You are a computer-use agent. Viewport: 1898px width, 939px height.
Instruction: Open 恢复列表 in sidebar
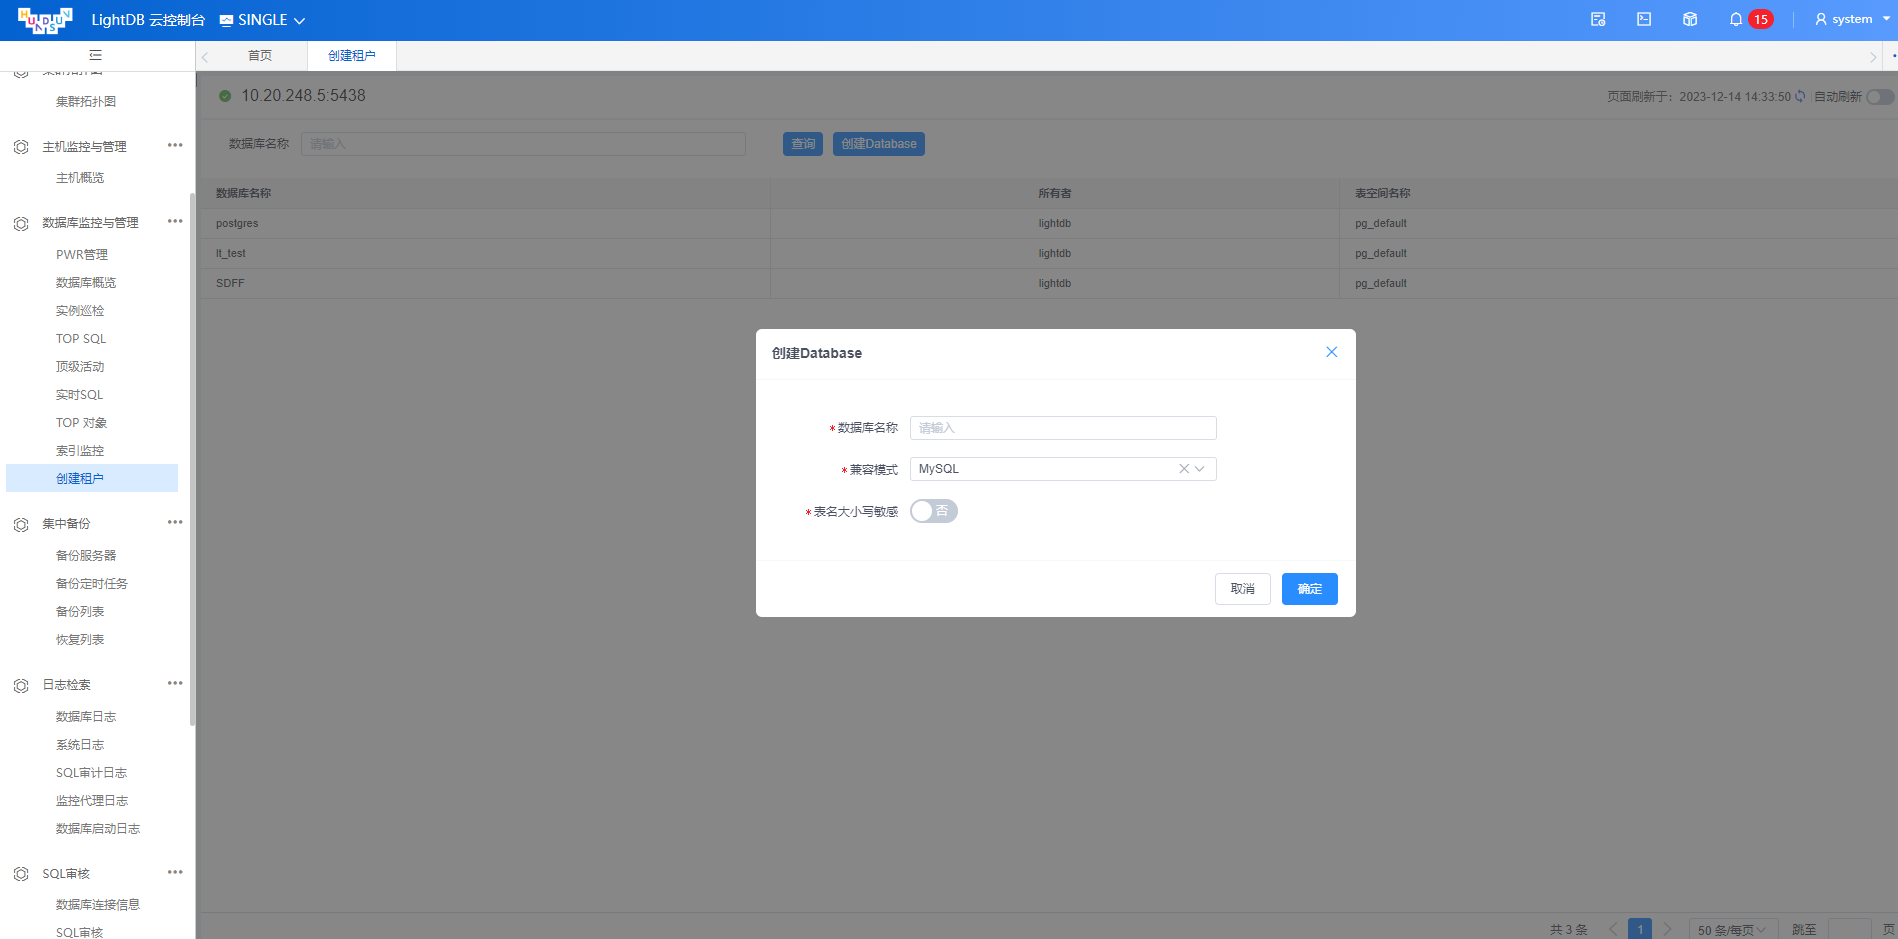point(80,640)
